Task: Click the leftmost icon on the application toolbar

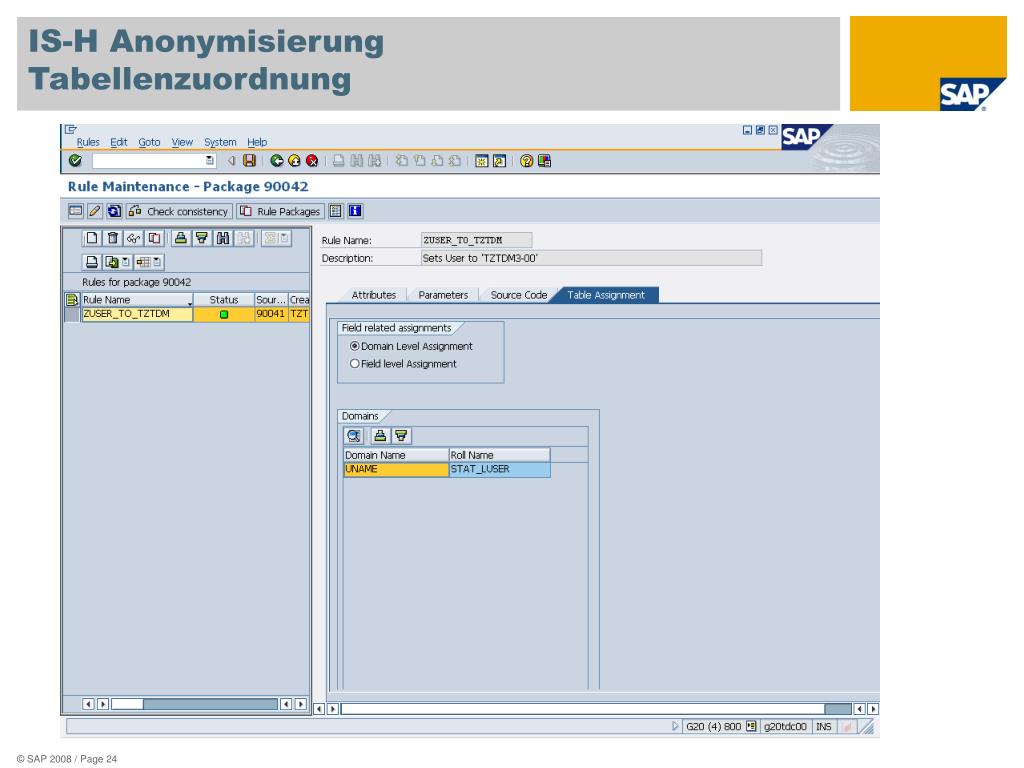Action: click(x=76, y=211)
